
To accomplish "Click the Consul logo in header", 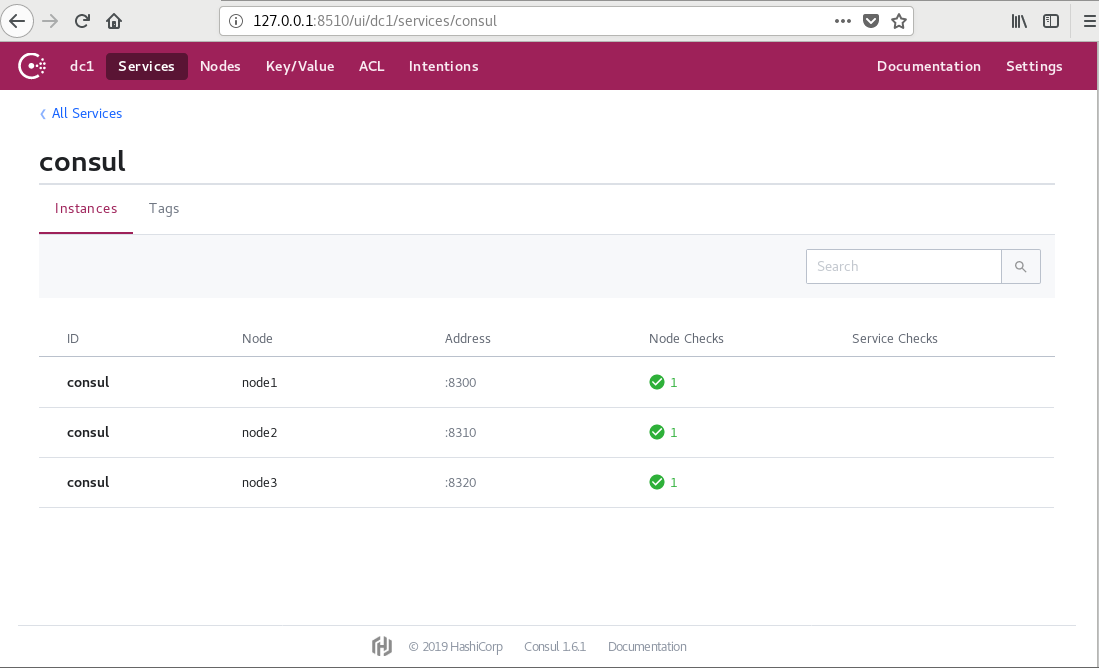I will pos(32,66).
